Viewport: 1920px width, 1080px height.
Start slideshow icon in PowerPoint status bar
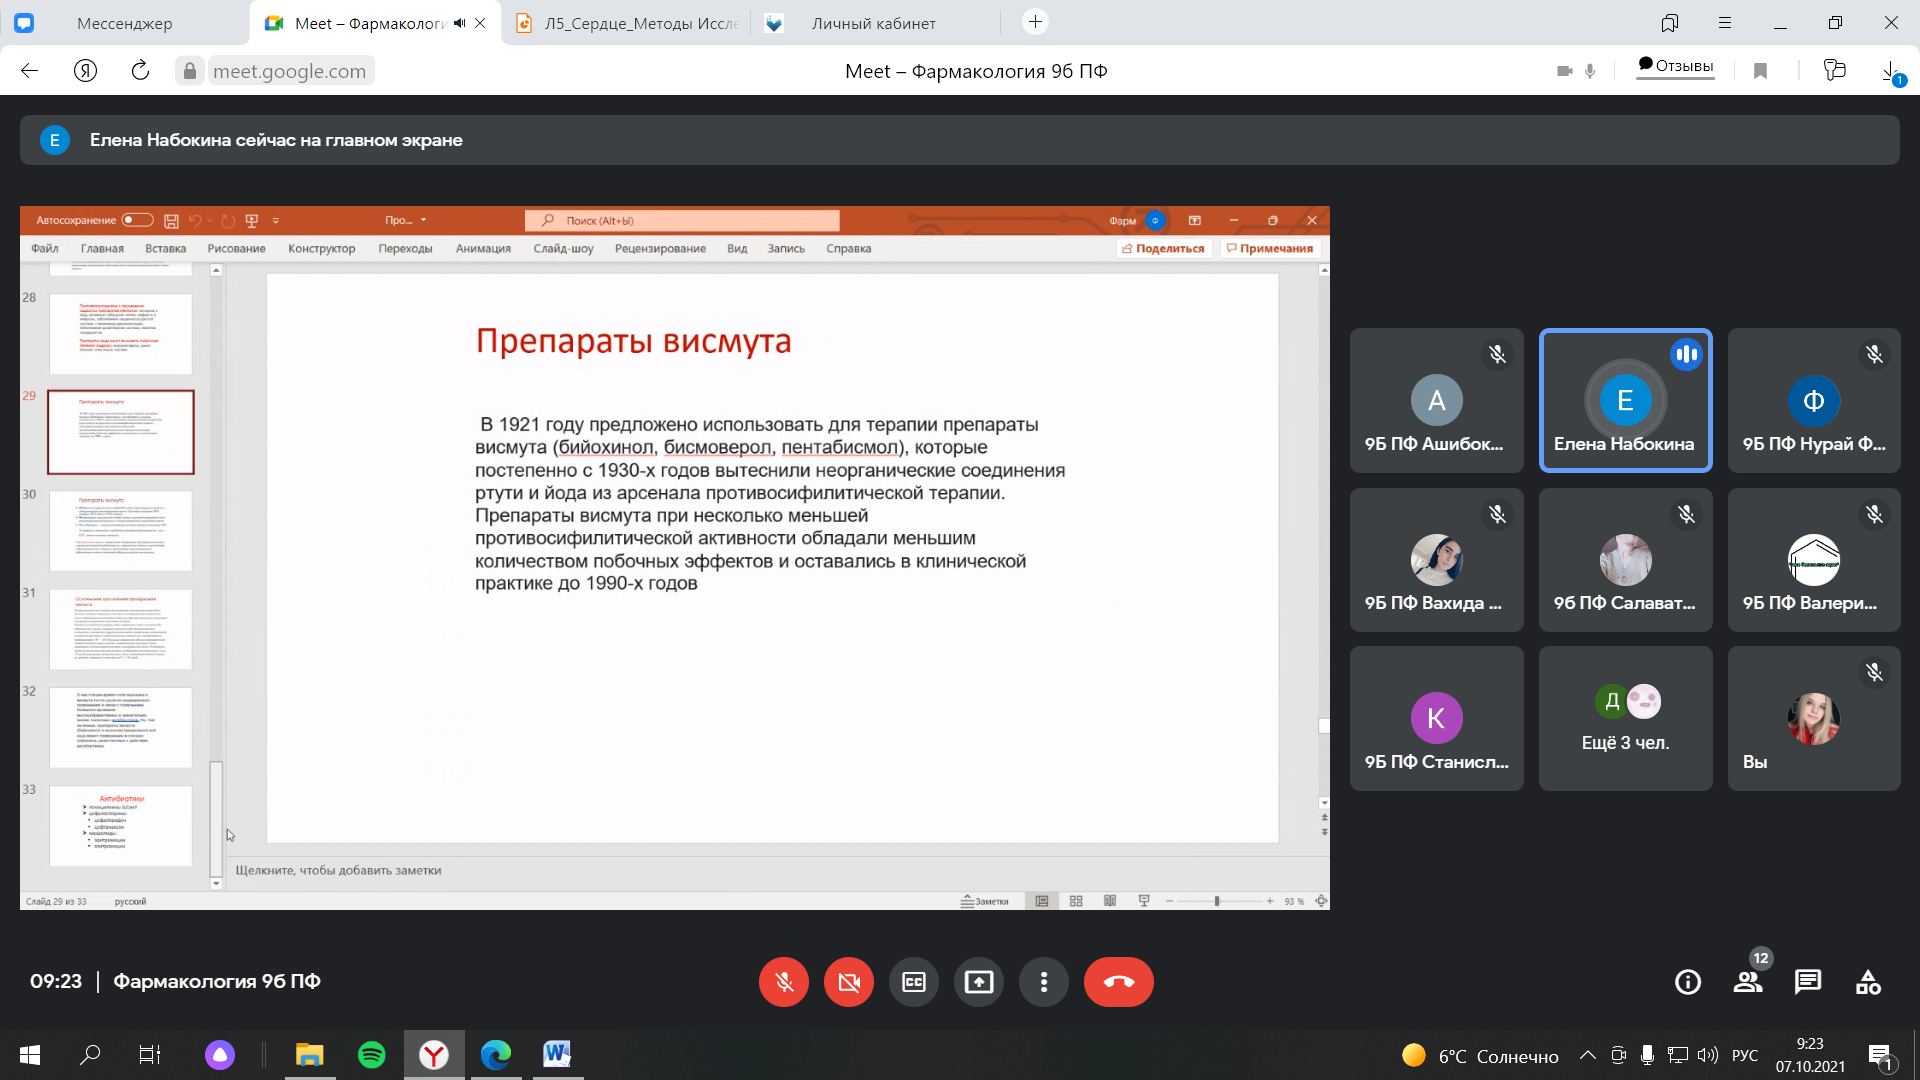pos(1144,901)
